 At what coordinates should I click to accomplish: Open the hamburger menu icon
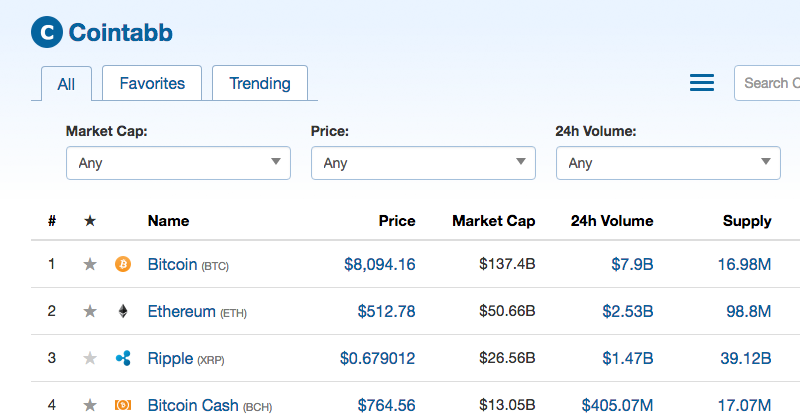[x=702, y=83]
